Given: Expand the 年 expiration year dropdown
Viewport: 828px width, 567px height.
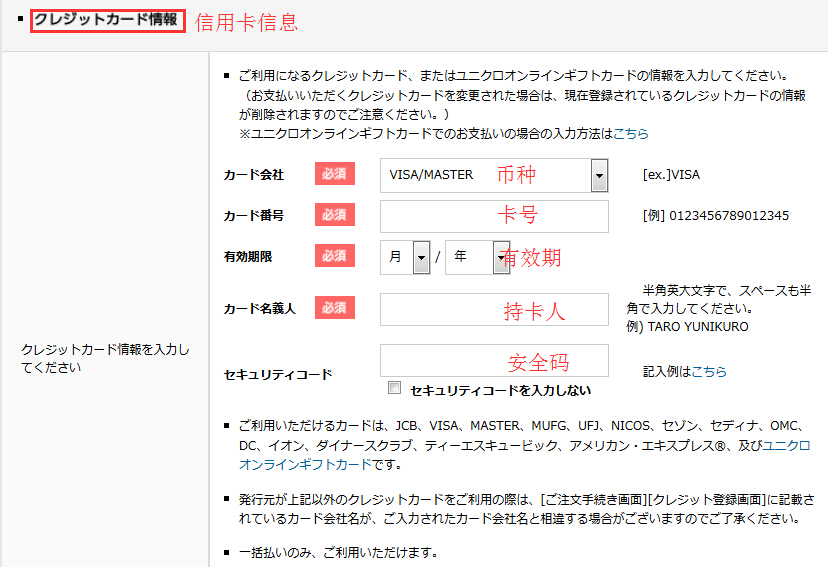Looking at the screenshot, I should (x=476, y=257).
